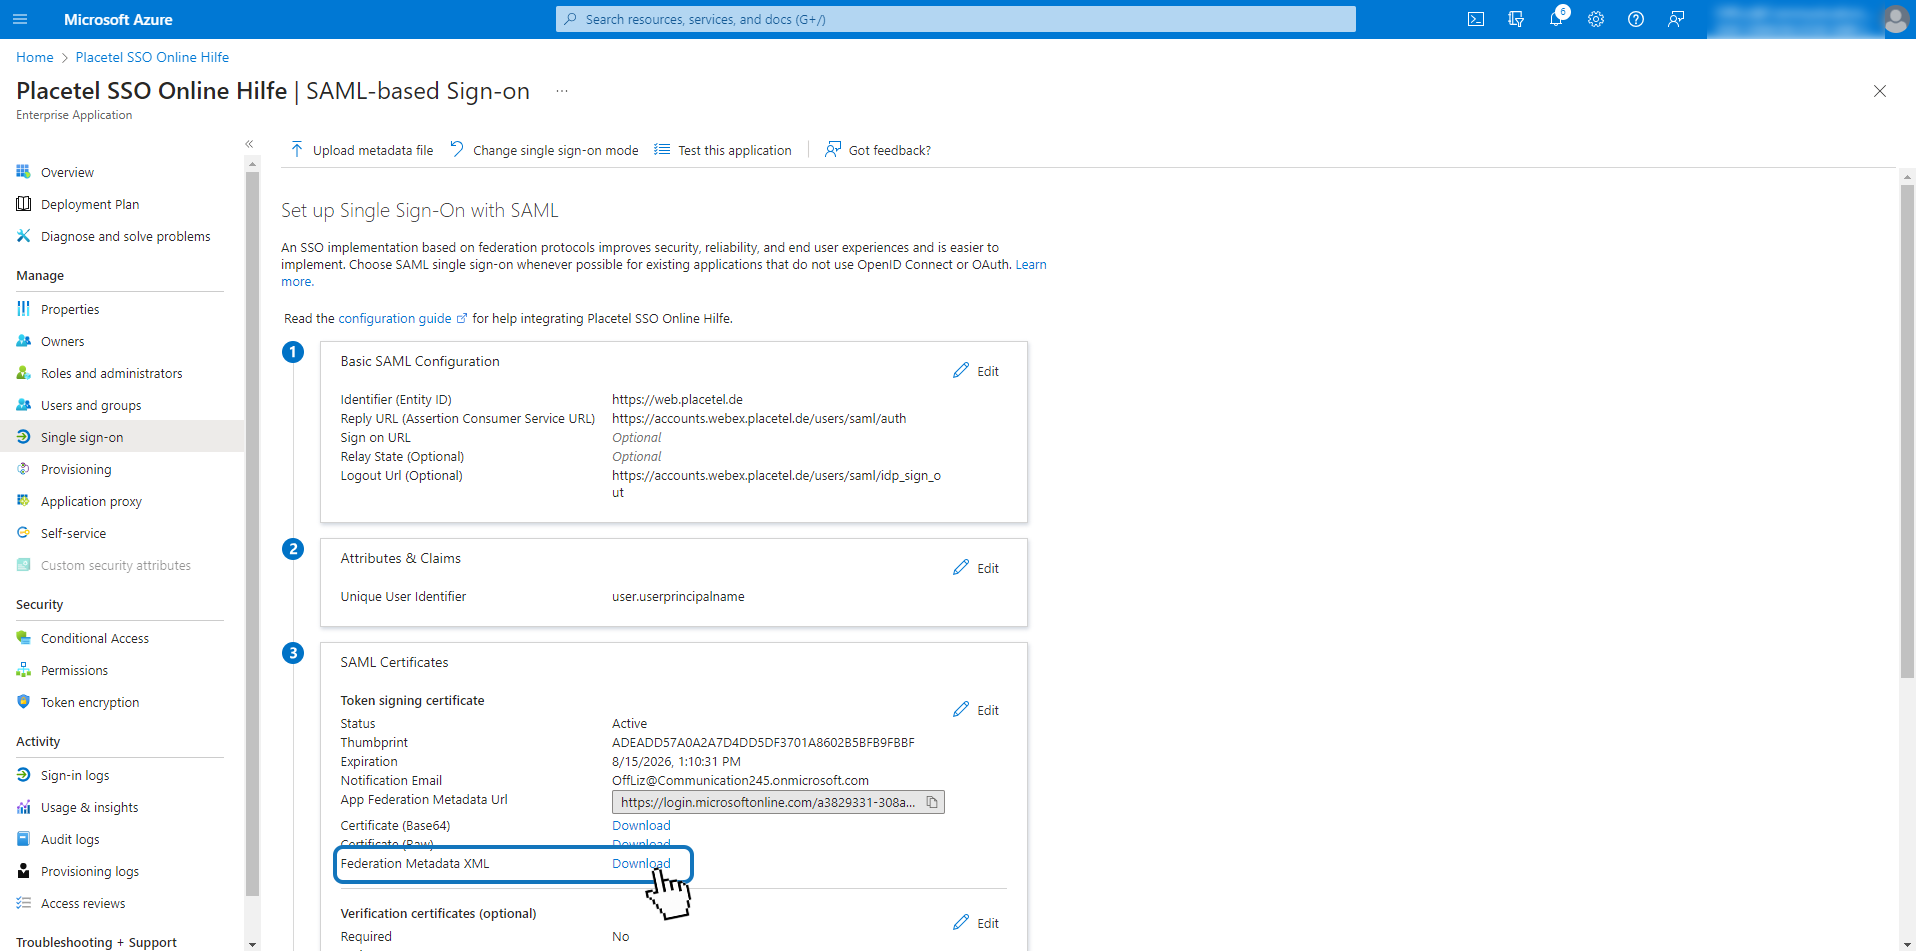This screenshot has height=951, width=1916.
Task: Click the main content vertical scrollbar
Action: 1907,430
